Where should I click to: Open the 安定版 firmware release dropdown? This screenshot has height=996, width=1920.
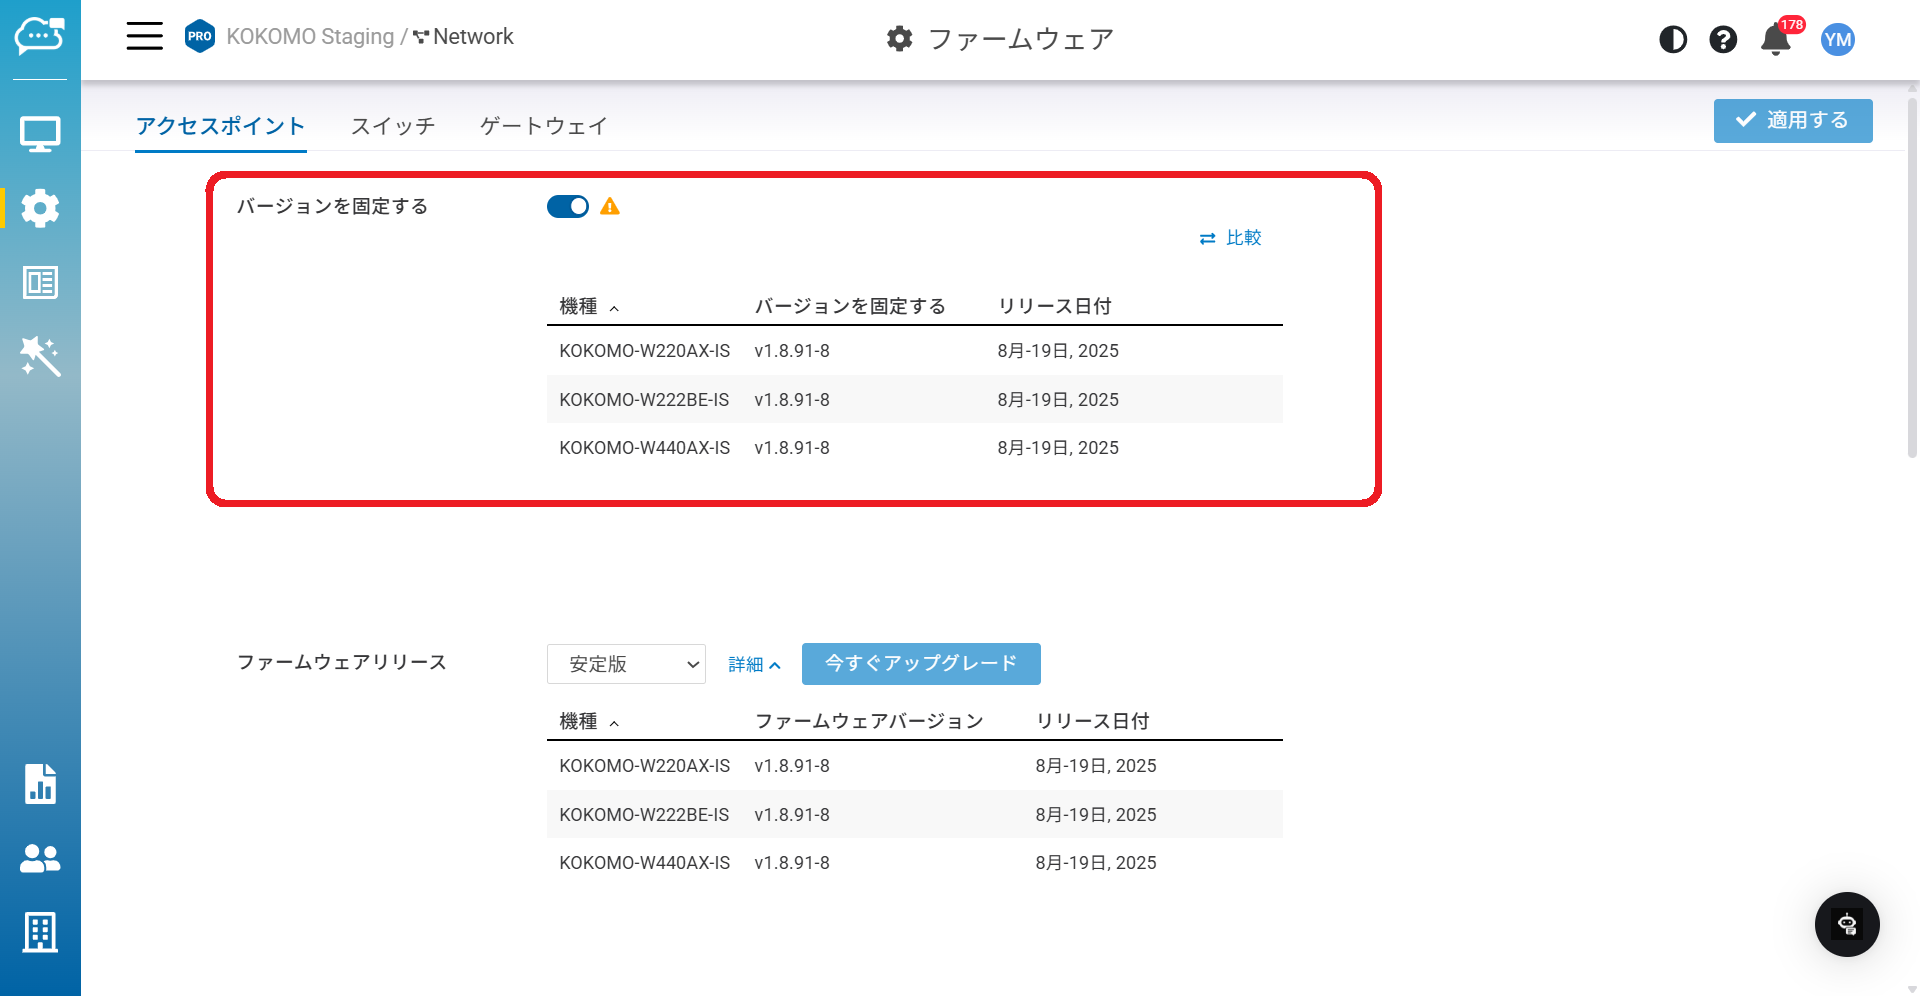(626, 664)
